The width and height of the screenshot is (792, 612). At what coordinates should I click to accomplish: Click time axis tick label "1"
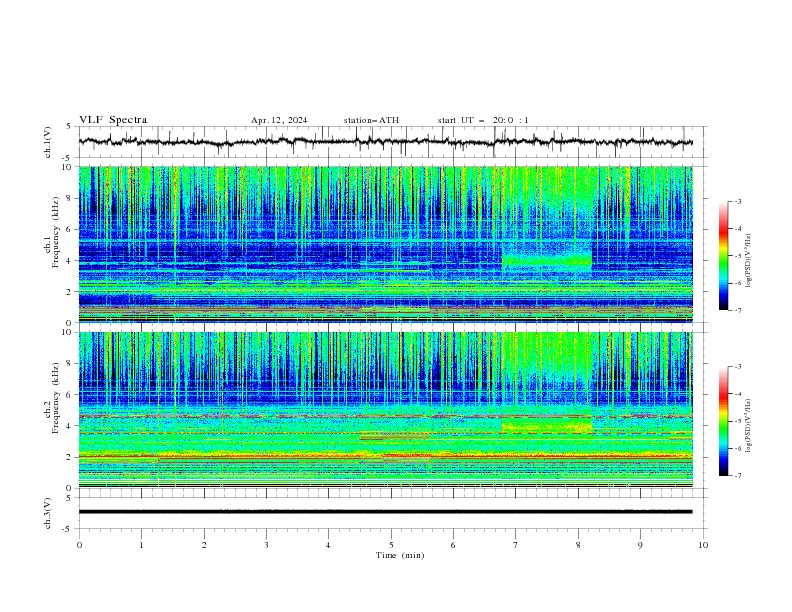tap(141, 545)
